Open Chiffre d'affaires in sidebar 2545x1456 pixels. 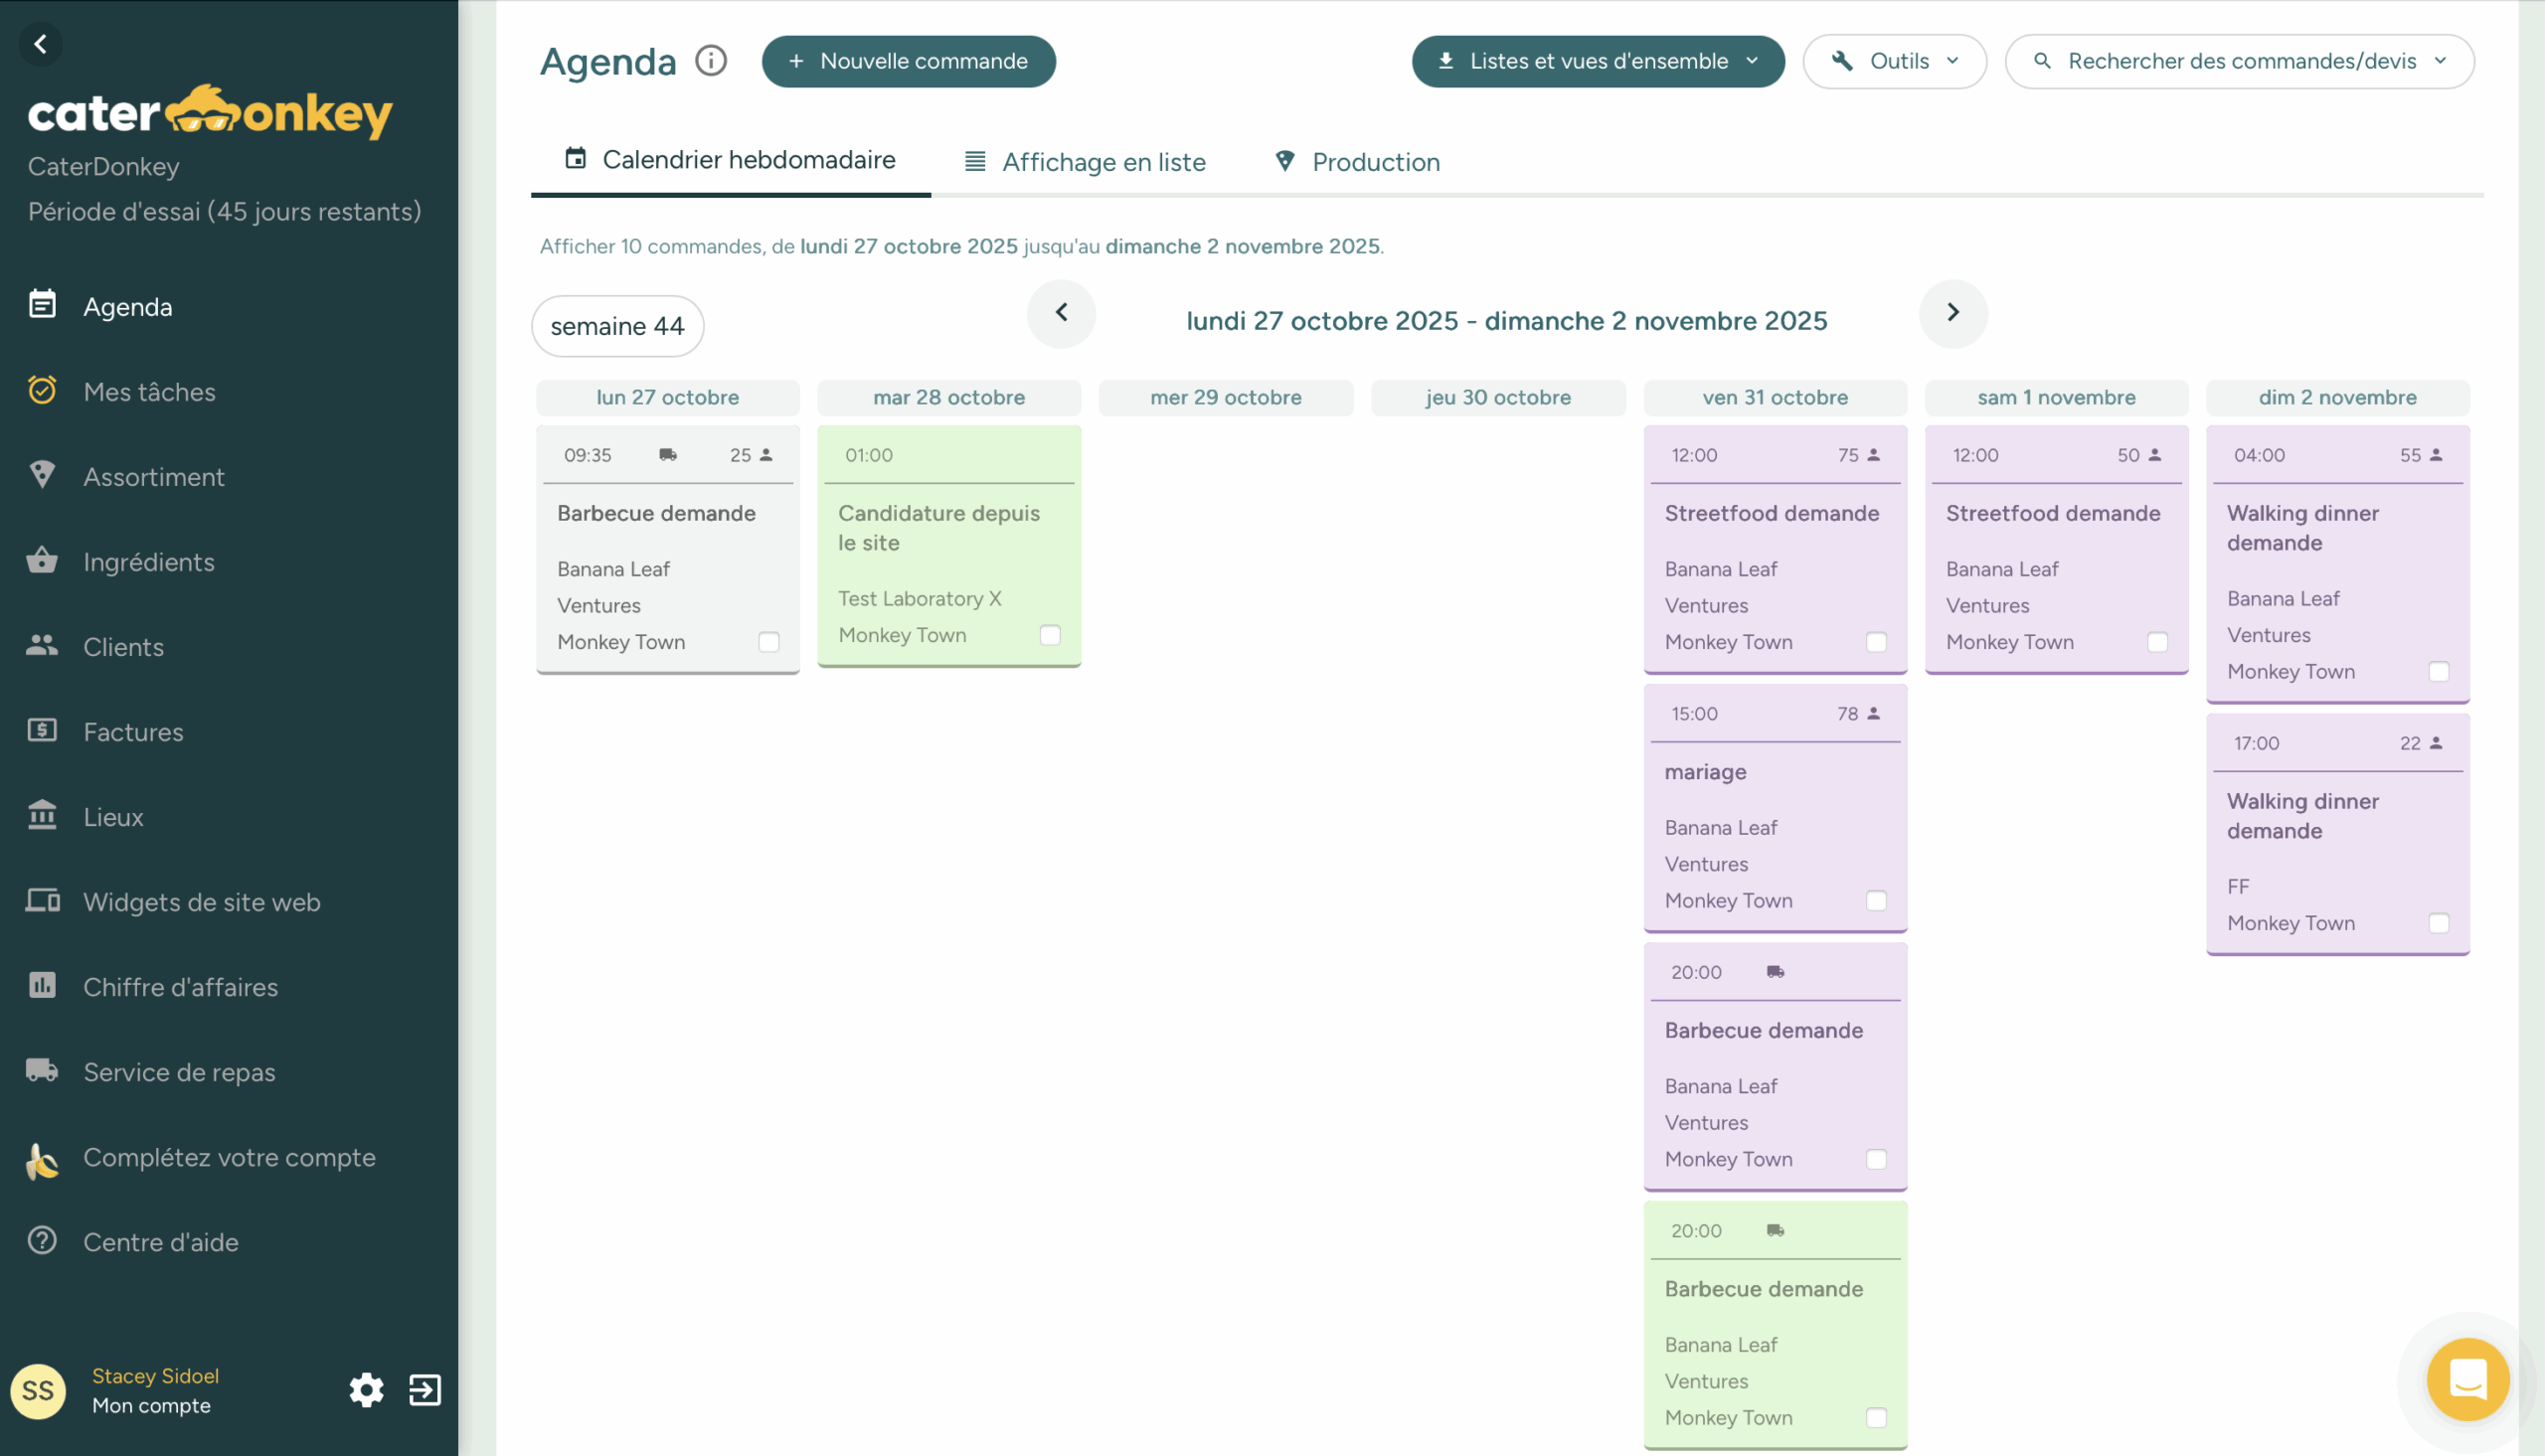[180, 987]
